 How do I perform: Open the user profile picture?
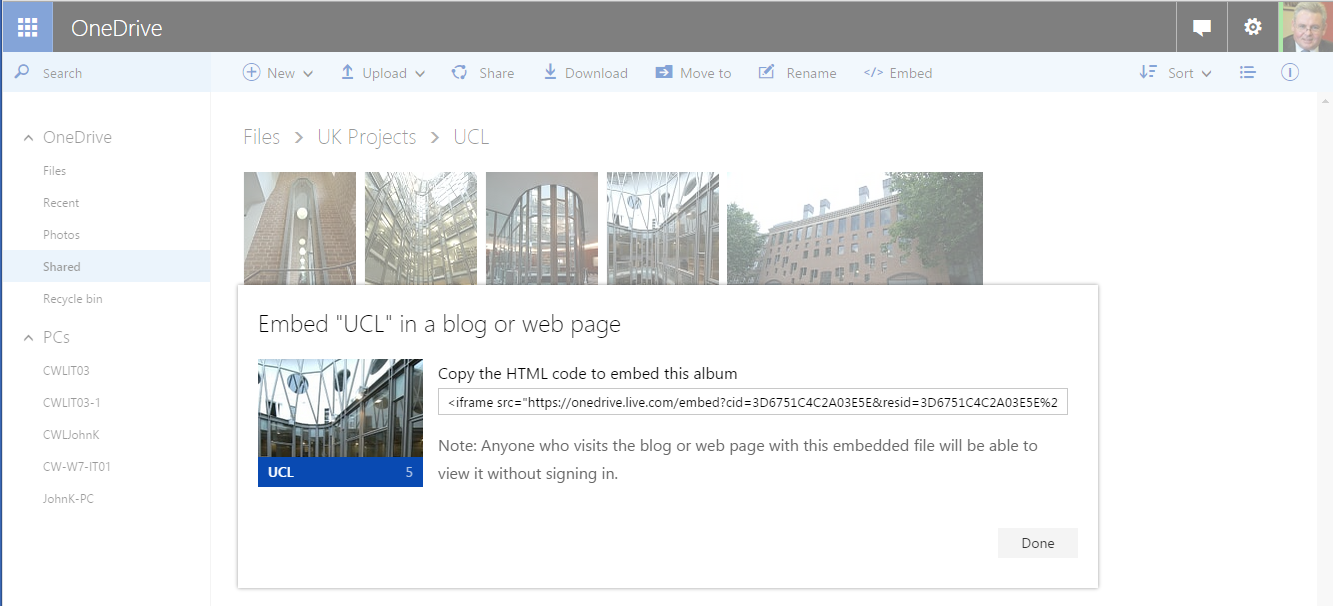pos(1306,27)
